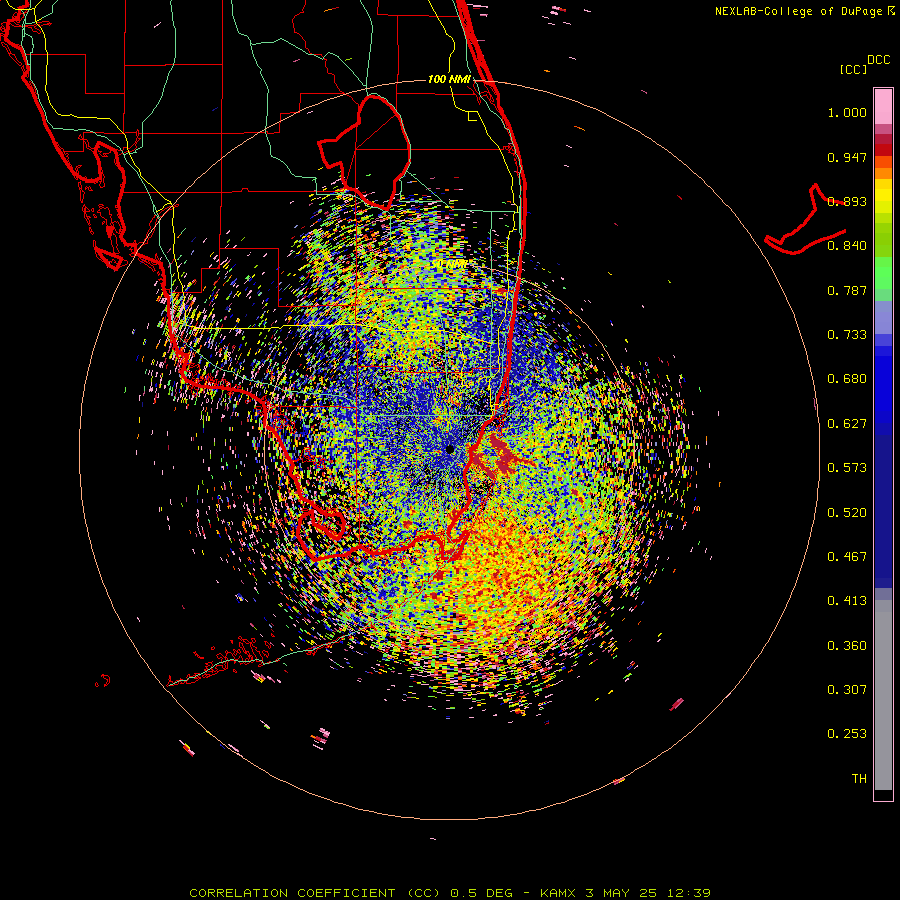Click the KAMX station identifier
Viewport: 900px width, 900px height.
pos(559,893)
